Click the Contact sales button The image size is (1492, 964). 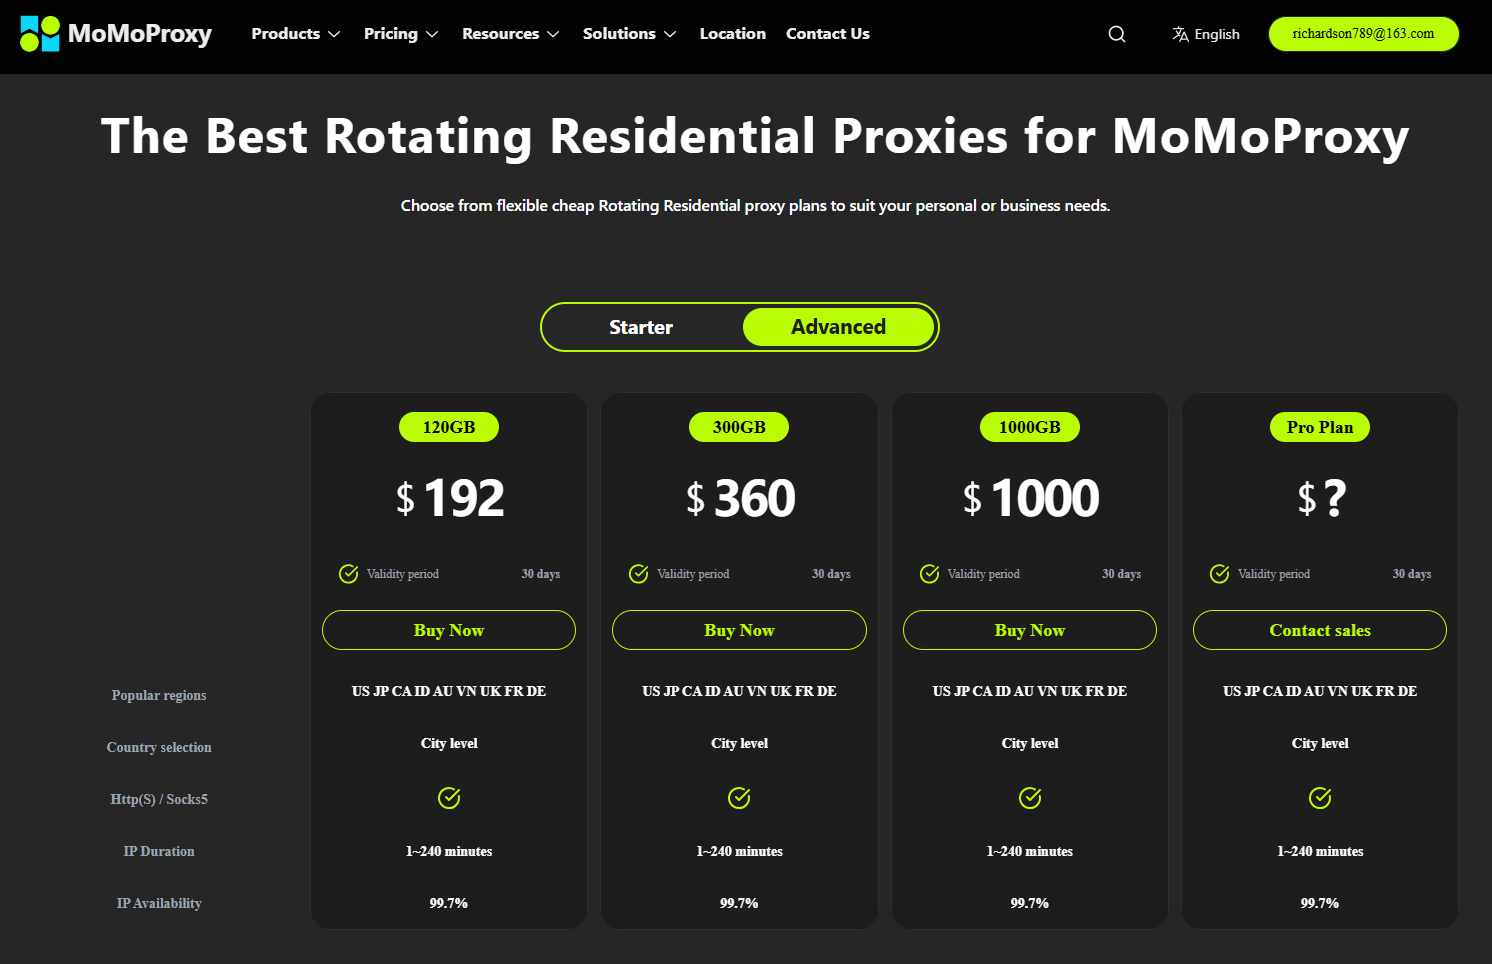pyautogui.click(x=1320, y=630)
